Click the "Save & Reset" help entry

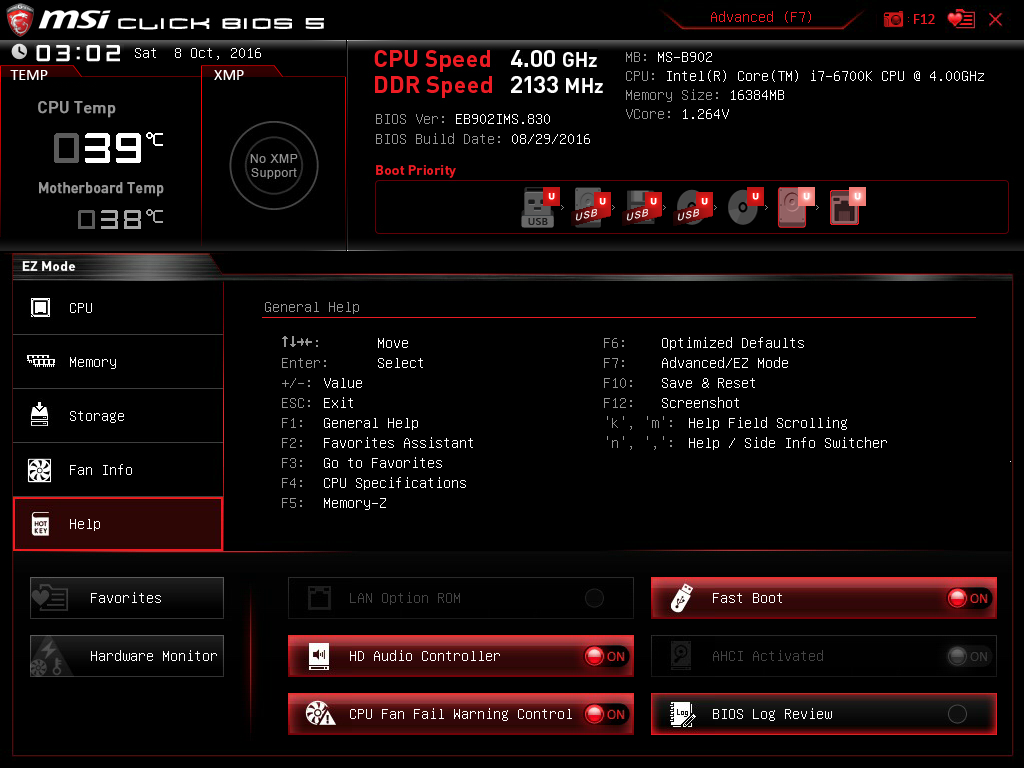708,383
